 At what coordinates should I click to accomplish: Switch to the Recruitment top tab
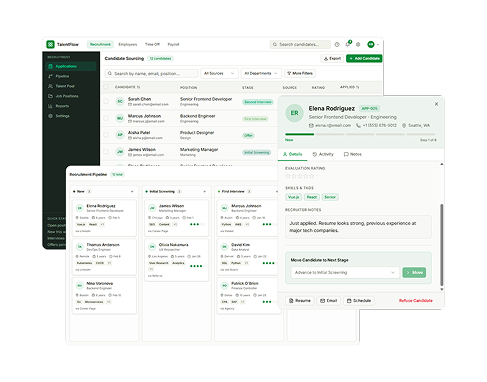pos(100,44)
